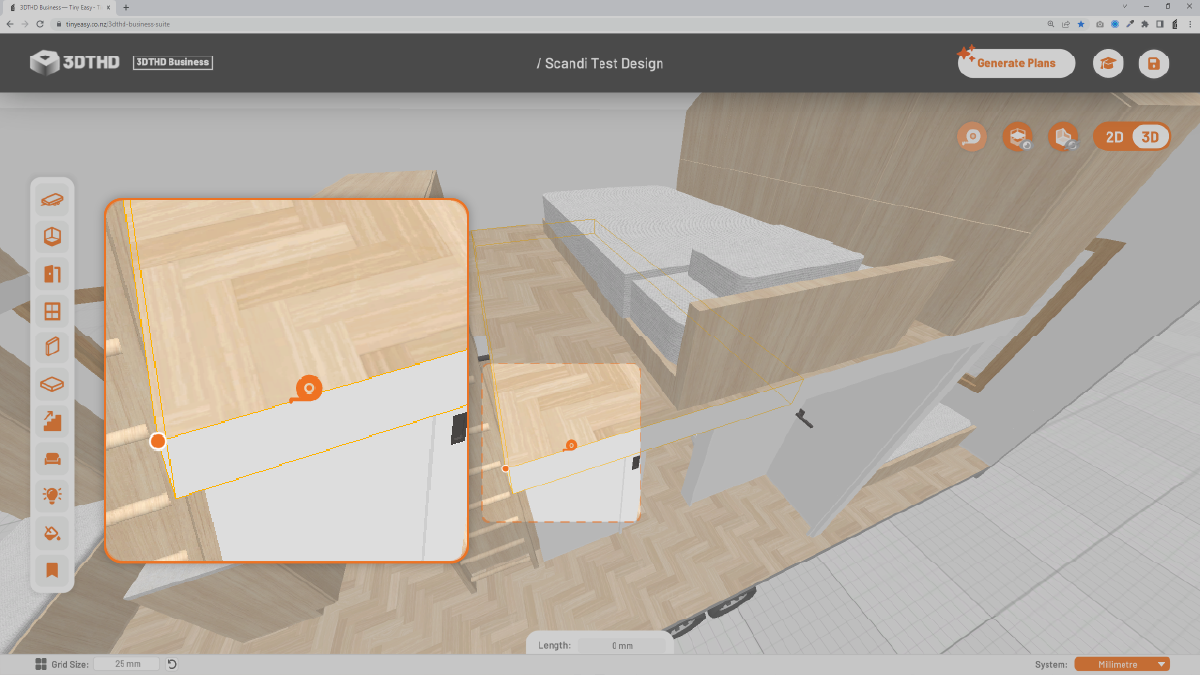The height and width of the screenshot is (675, 1200).
Task: Select the paint bucket tool
Action: coord(52,532)
